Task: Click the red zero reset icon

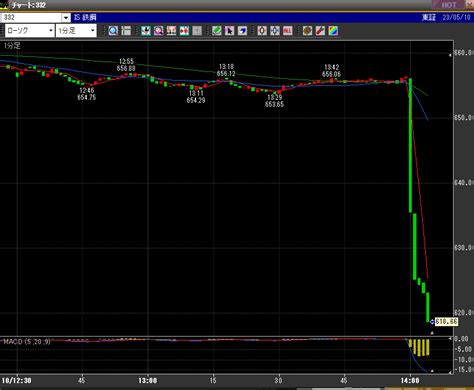Action: click(x=262, y=31)
